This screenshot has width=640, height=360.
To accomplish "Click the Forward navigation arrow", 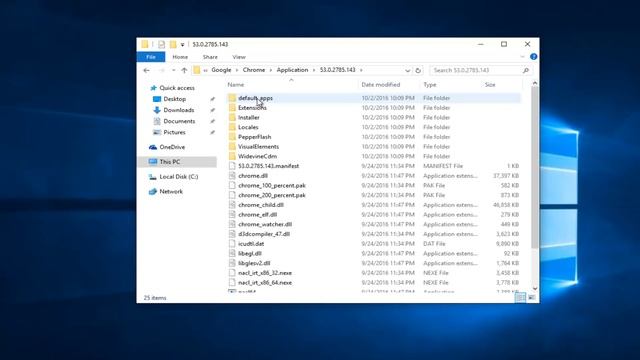I will point(162,70).
